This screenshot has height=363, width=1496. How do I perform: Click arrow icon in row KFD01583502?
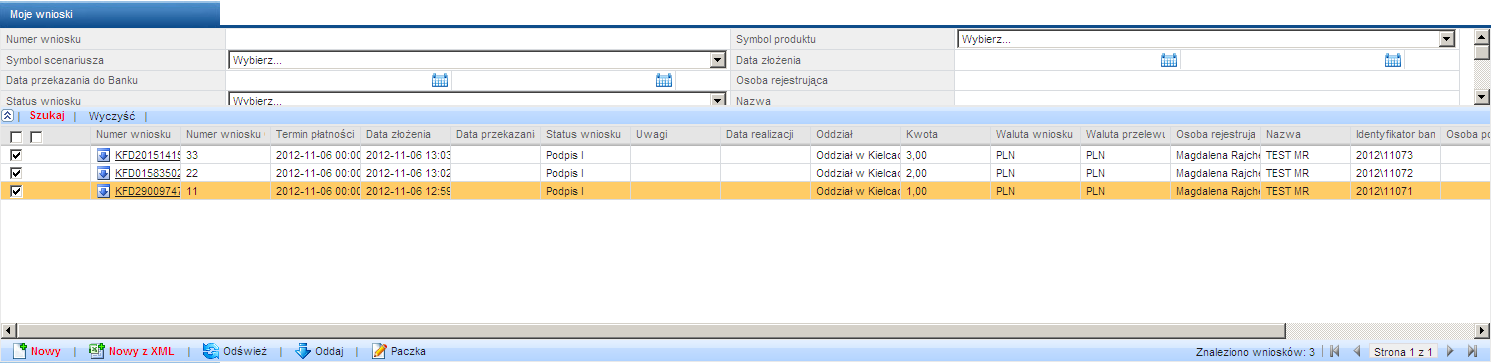[x=104, y=173]
